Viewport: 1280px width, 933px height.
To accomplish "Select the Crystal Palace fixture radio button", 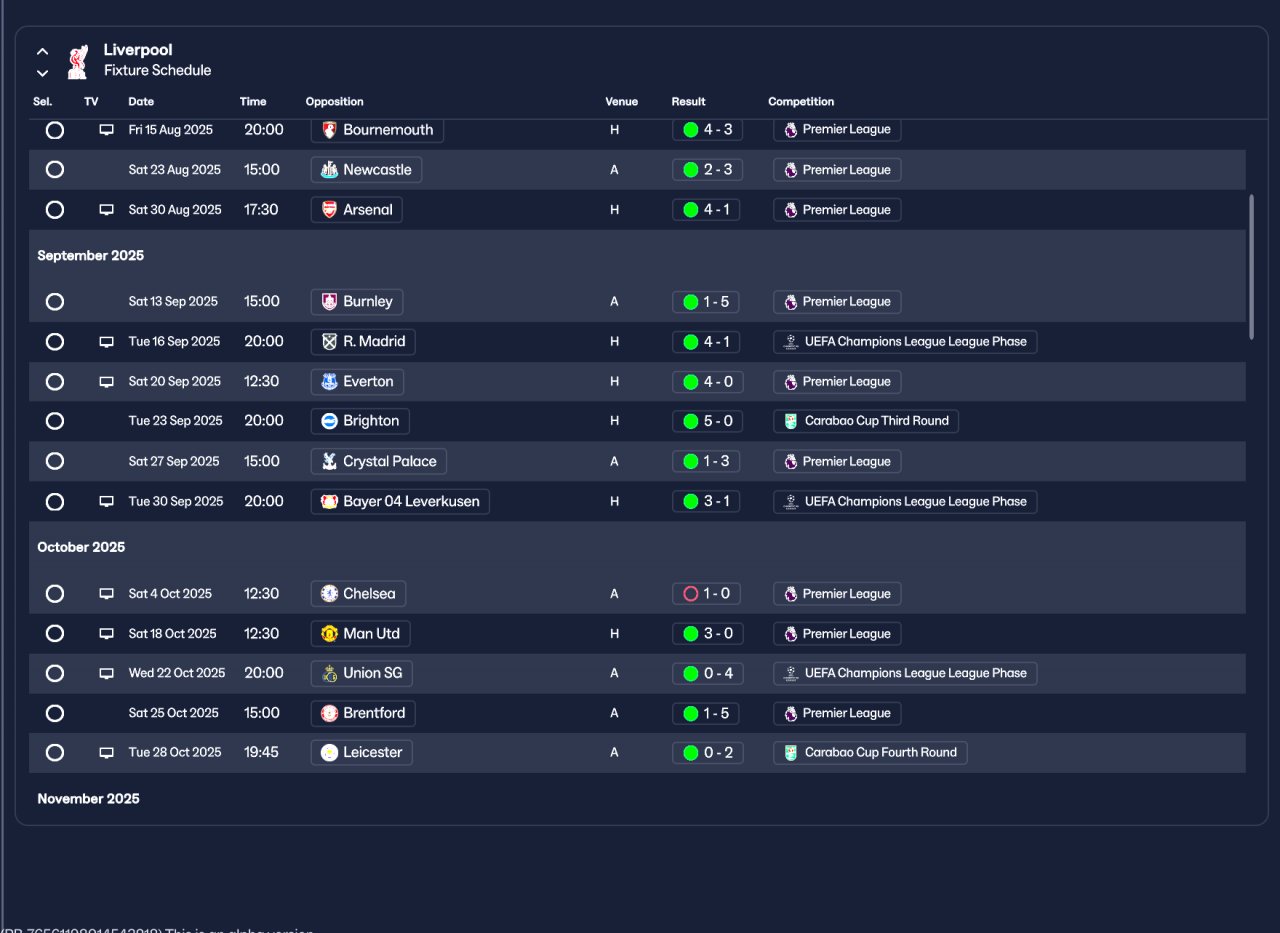I will 55,462.
